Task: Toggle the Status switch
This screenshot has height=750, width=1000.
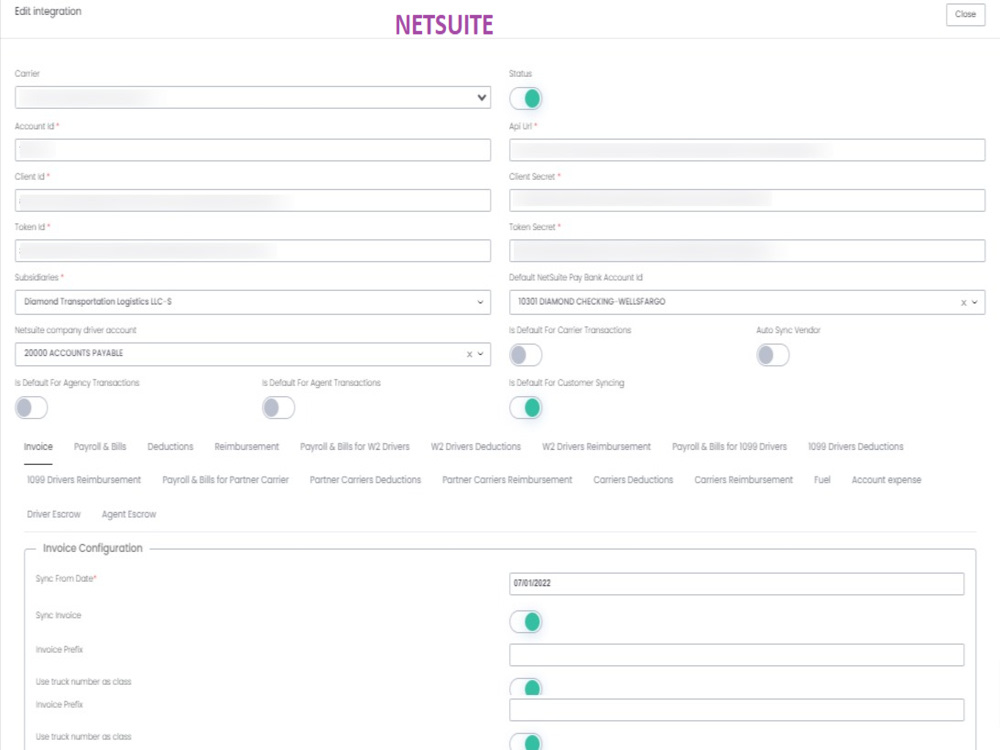Action: click(526, 98)
